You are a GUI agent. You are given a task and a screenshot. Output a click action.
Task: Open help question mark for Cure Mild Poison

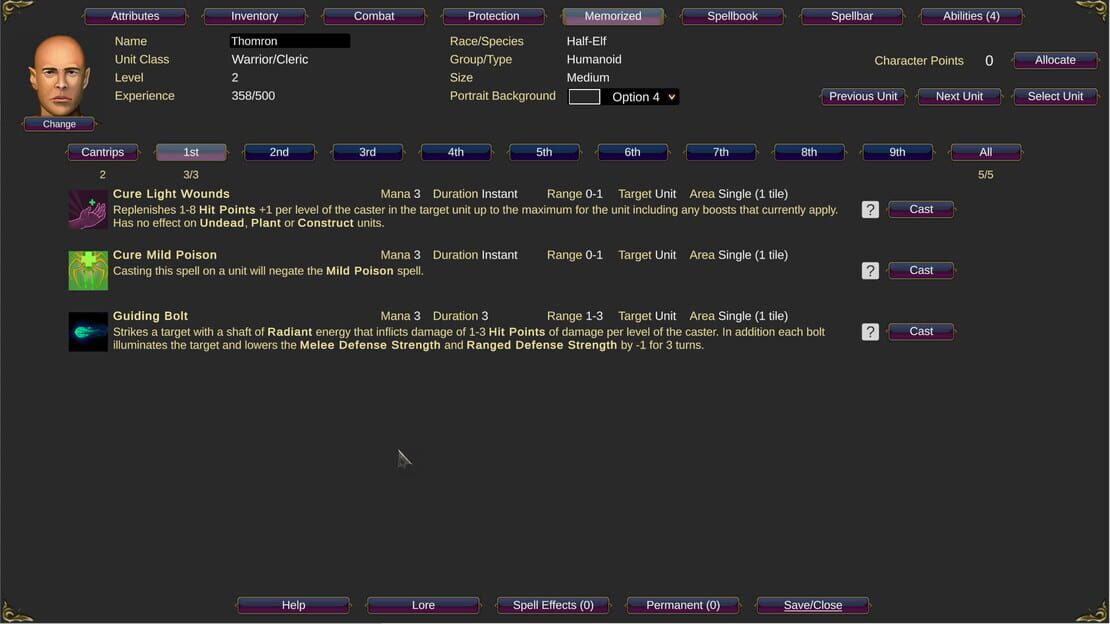(870, 271)
